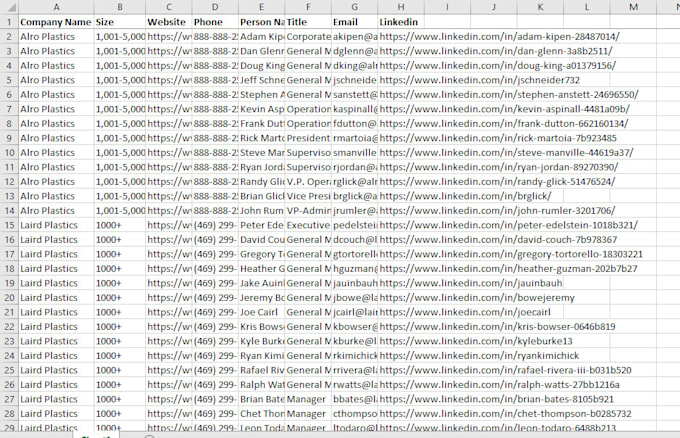Viewport: 680px width, 438px height.
Task: Open randy-glick-51476524 LinkedIn link
Action: pyautogui.click(x=497, y=182)
